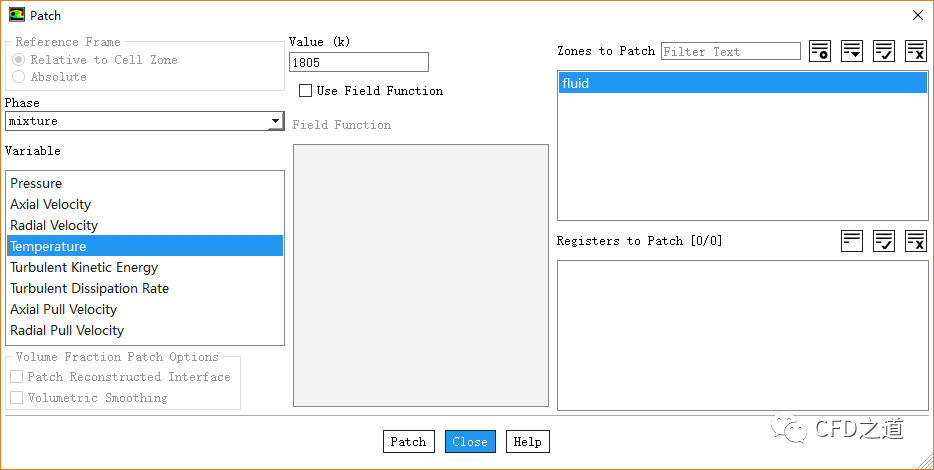
Task: Select all zones in Zones to Patch
Action: 884,51
